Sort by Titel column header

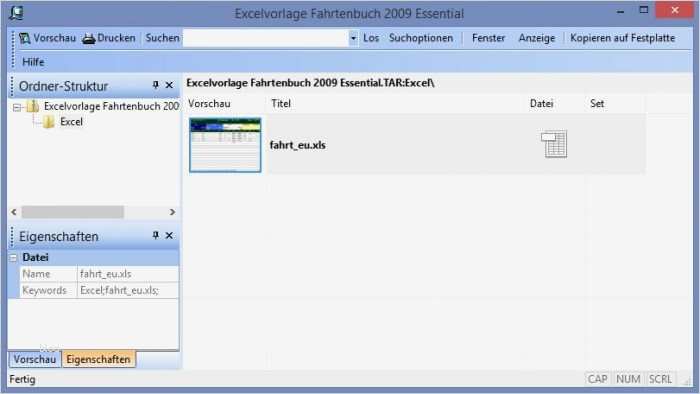click(x=281, y=104)
